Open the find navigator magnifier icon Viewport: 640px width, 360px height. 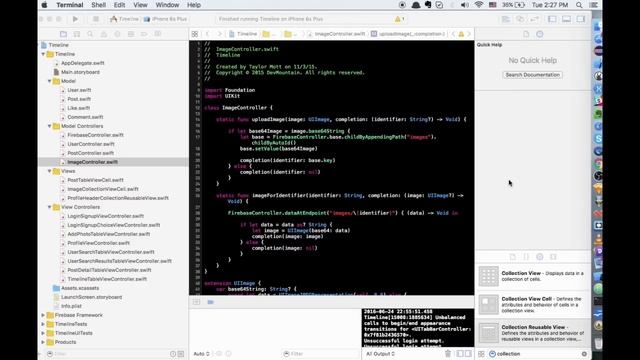(x=90, y=34)
